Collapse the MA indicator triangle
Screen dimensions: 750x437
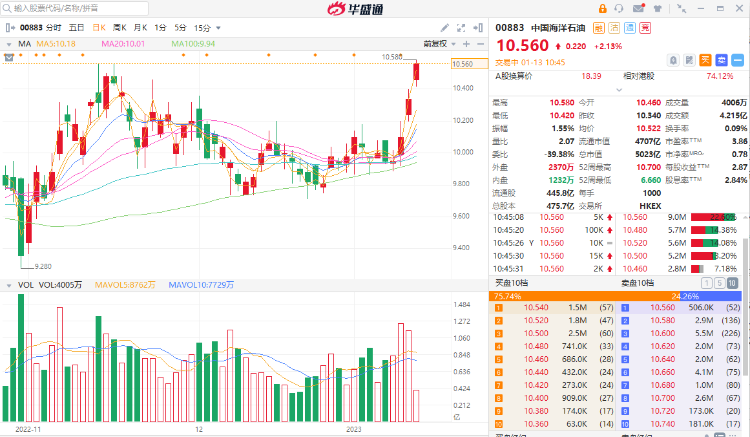pyautogui.click(x=9, y=44)
